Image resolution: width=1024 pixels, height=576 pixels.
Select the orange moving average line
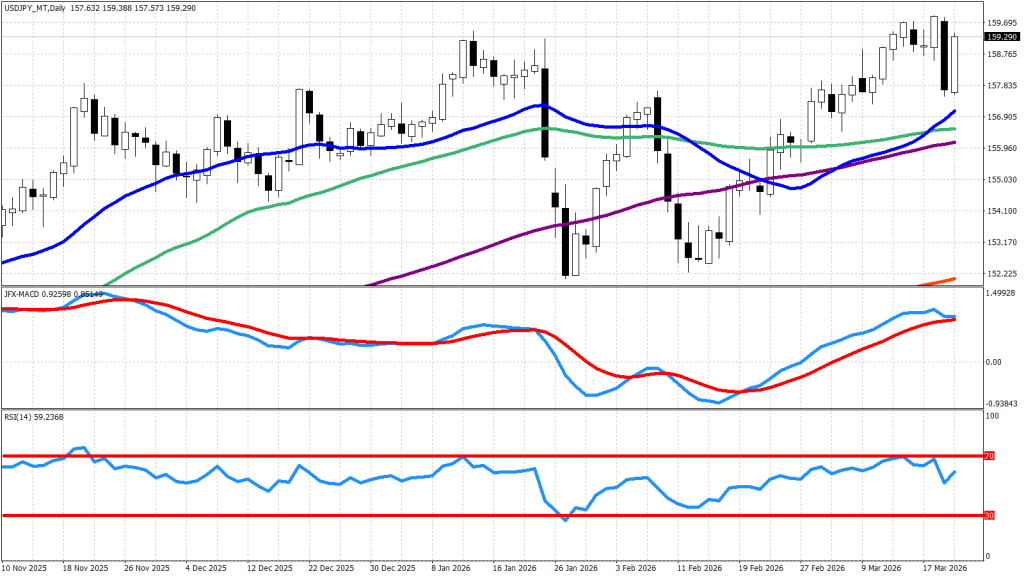pyautogui.click(x=940, y=280)
